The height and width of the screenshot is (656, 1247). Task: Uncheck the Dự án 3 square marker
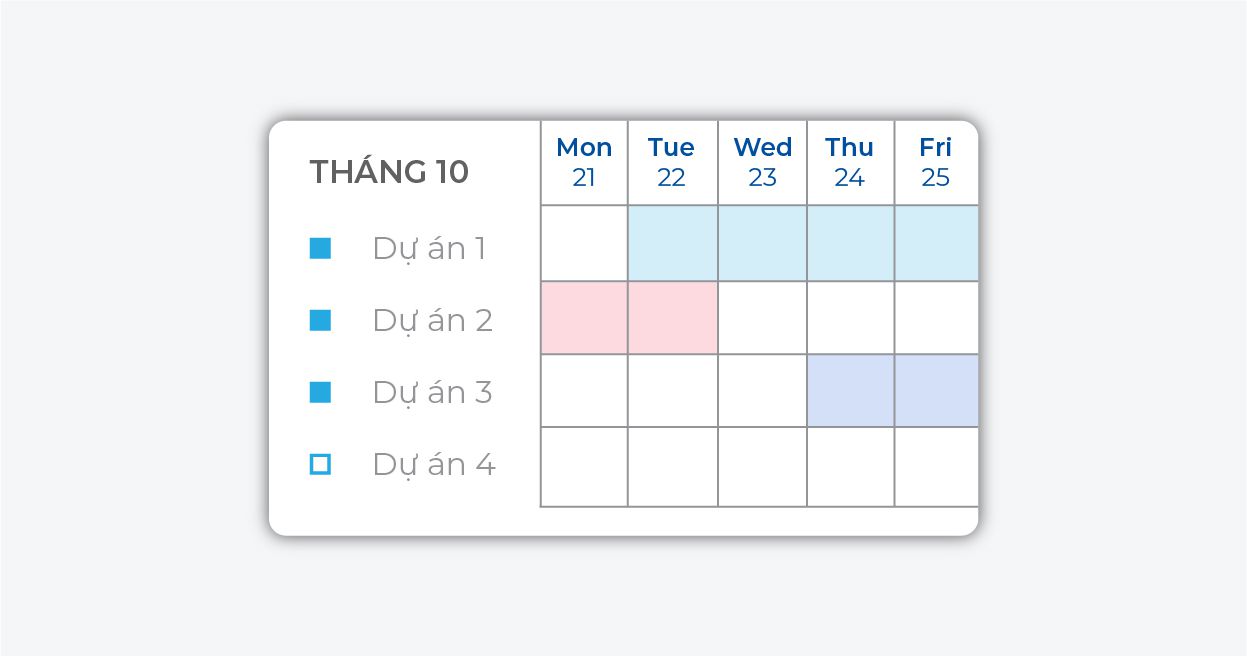coord(320,392)
